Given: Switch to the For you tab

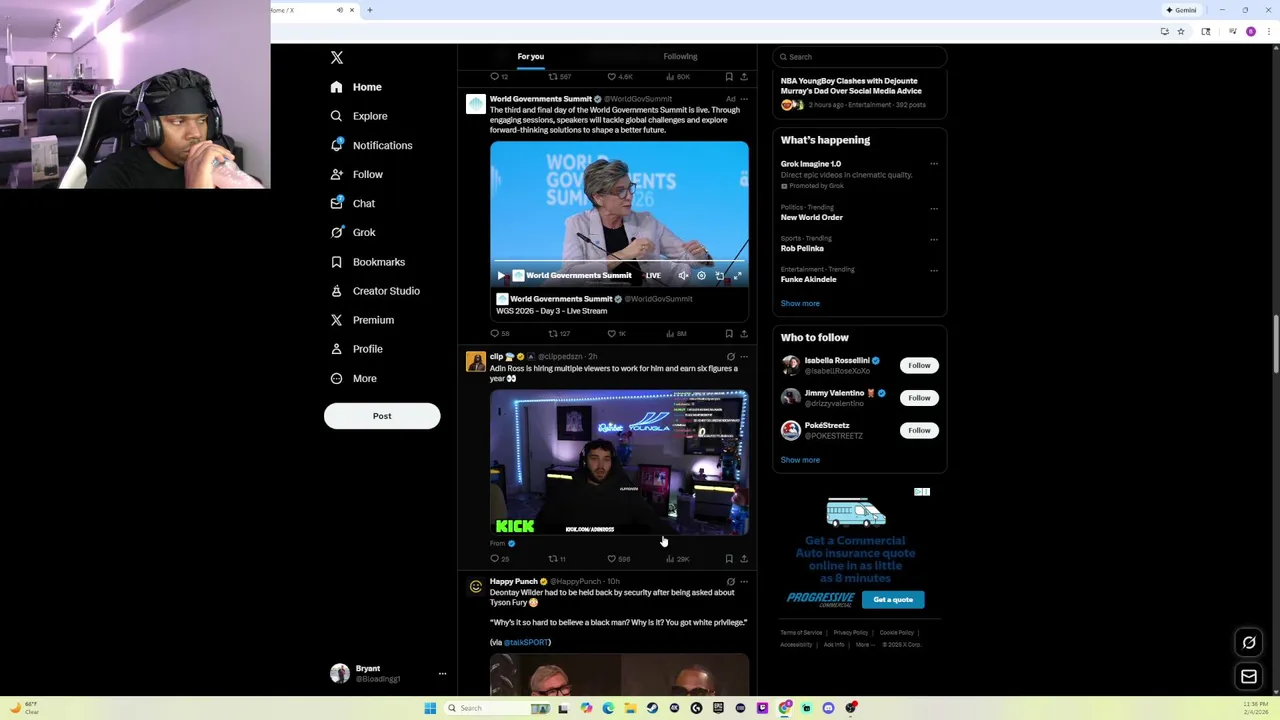Looking at the screenshot, I should [531, 57].
